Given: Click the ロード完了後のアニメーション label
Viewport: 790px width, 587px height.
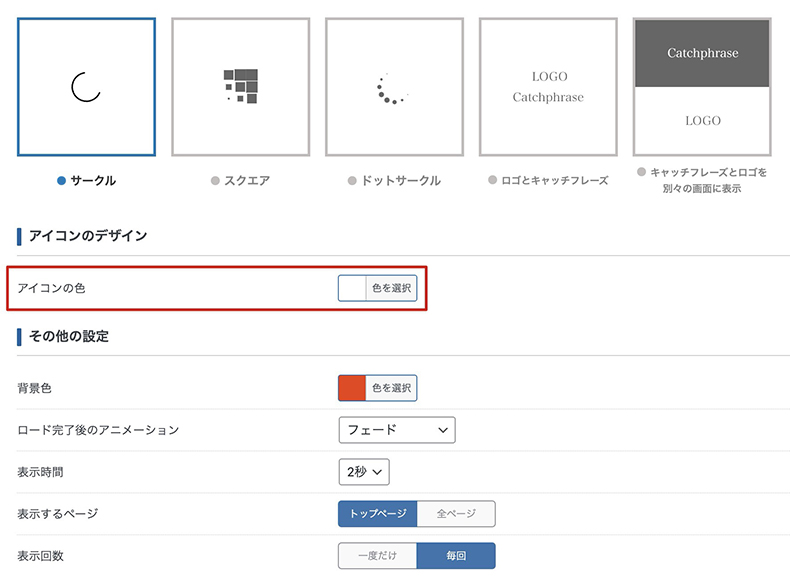Looking at the screenshot, I should click(98, 430).
